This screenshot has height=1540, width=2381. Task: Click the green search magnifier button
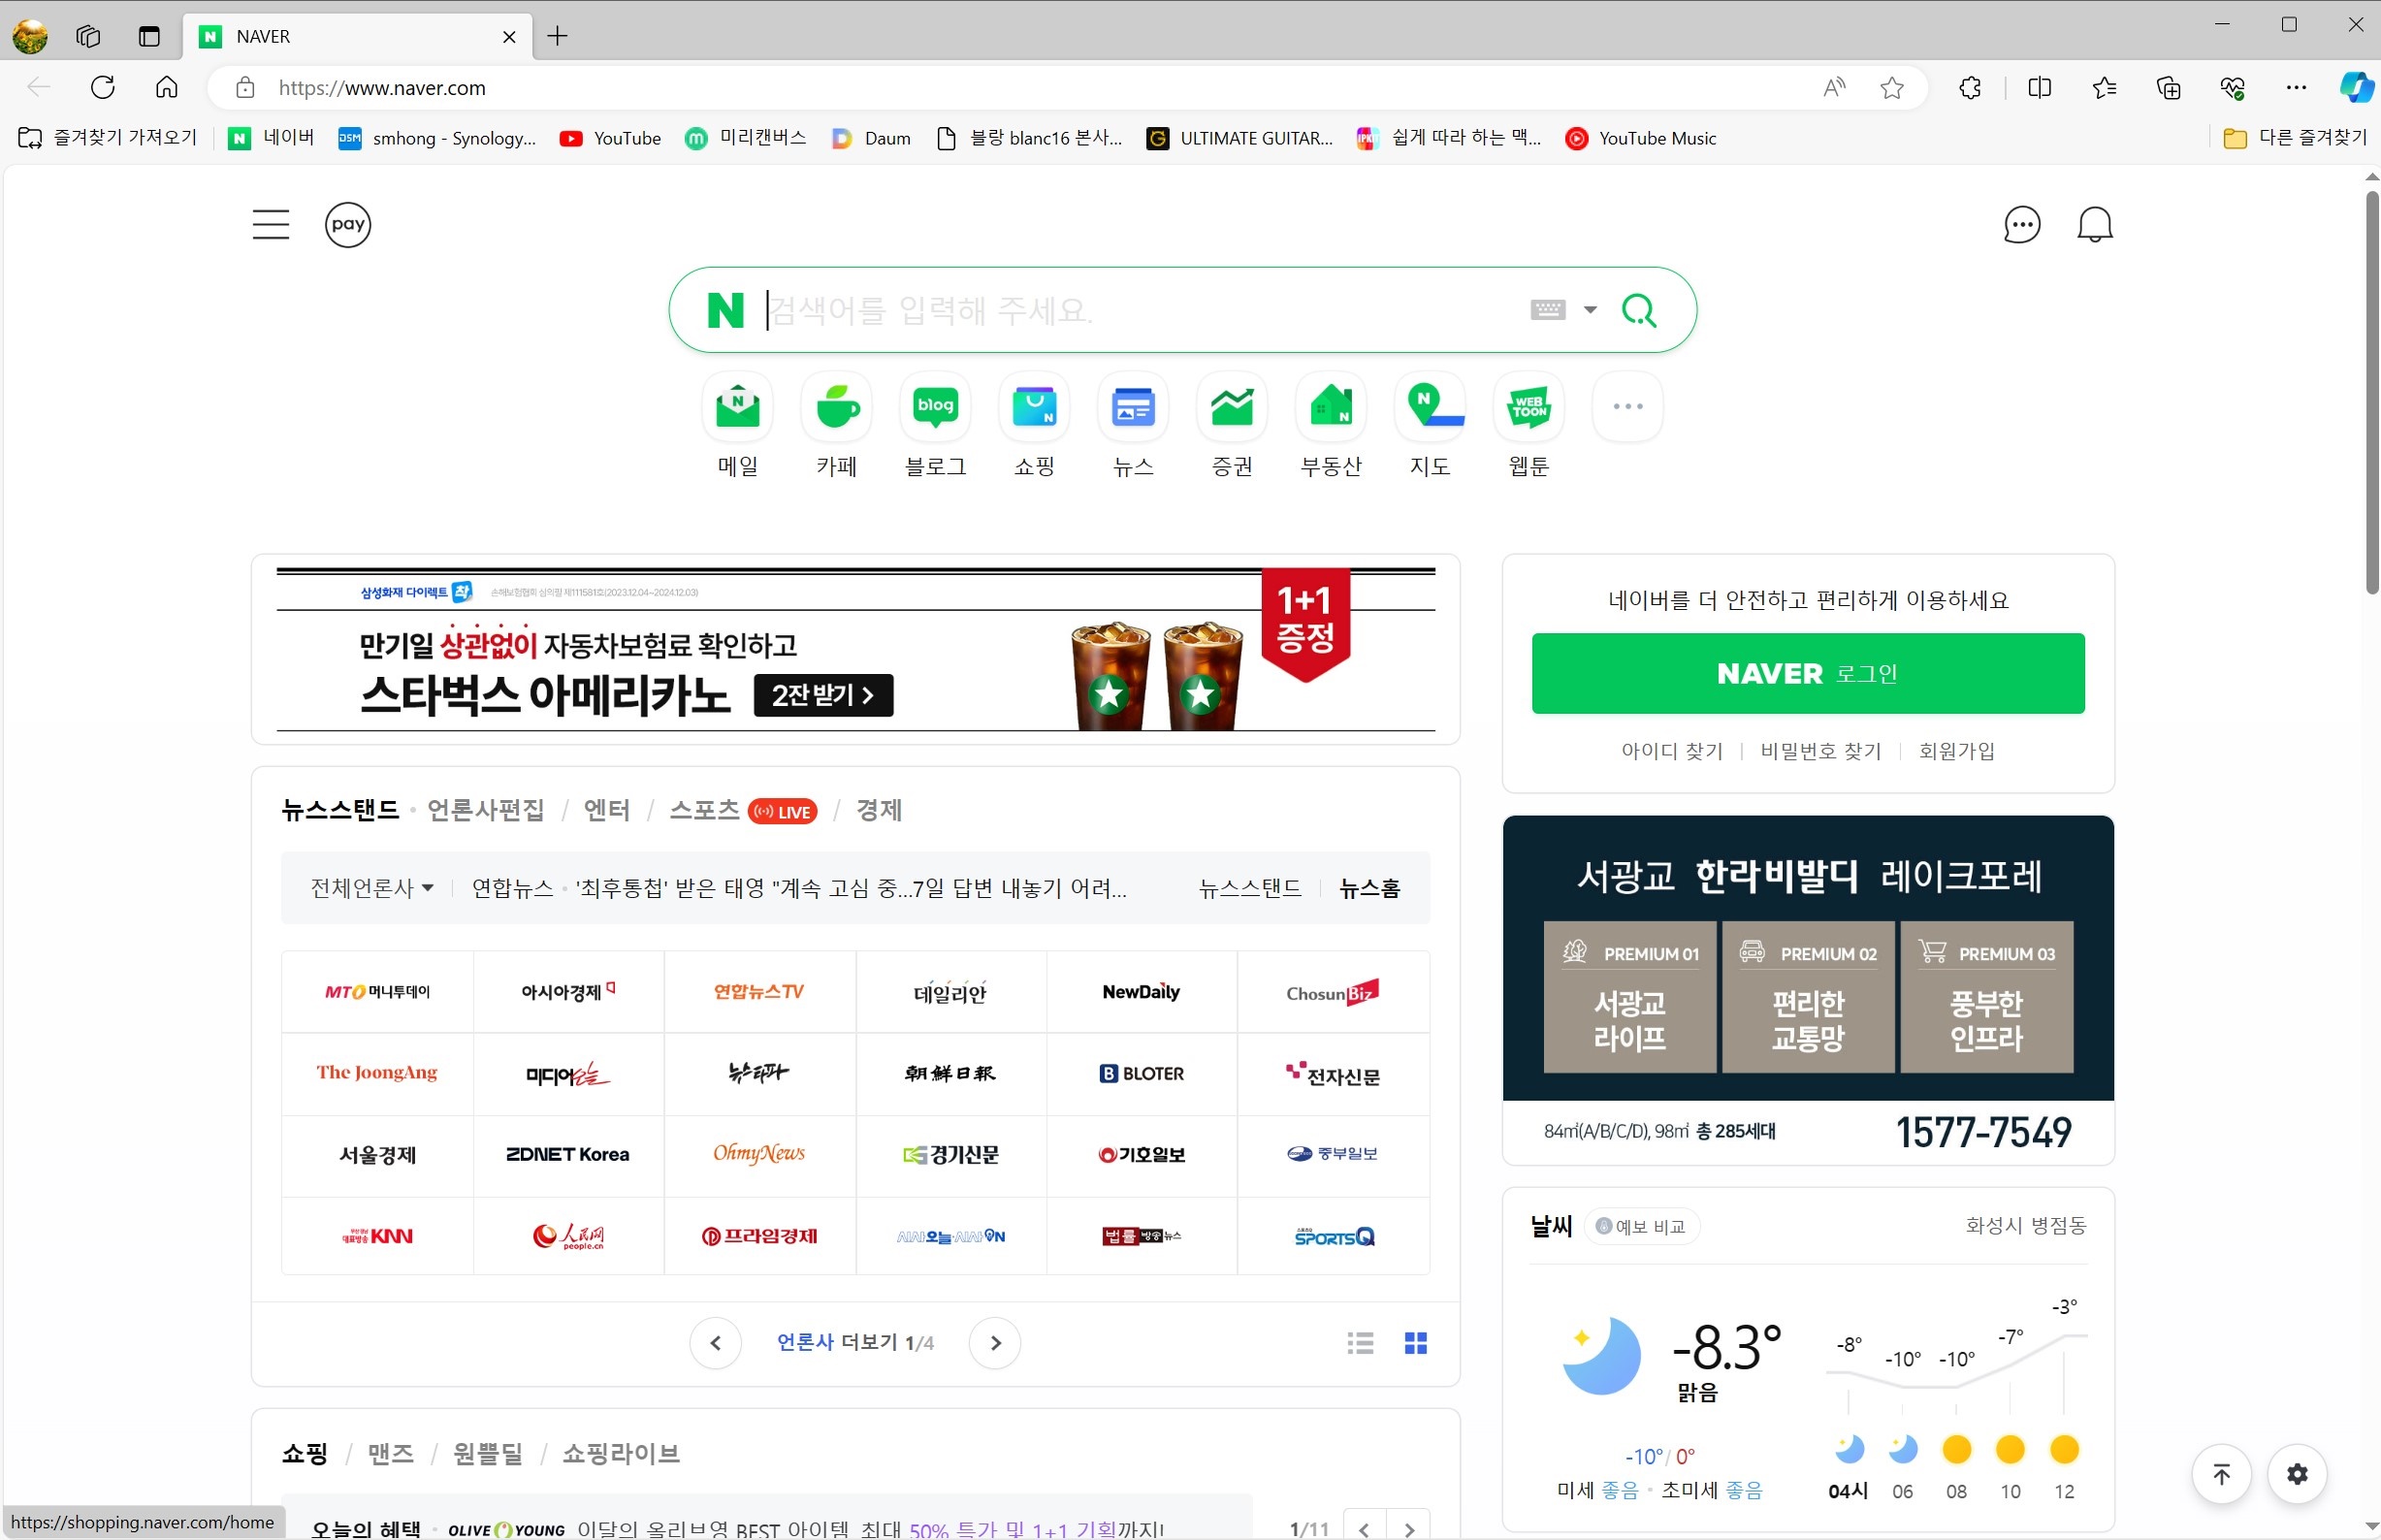coord(1639,310)
